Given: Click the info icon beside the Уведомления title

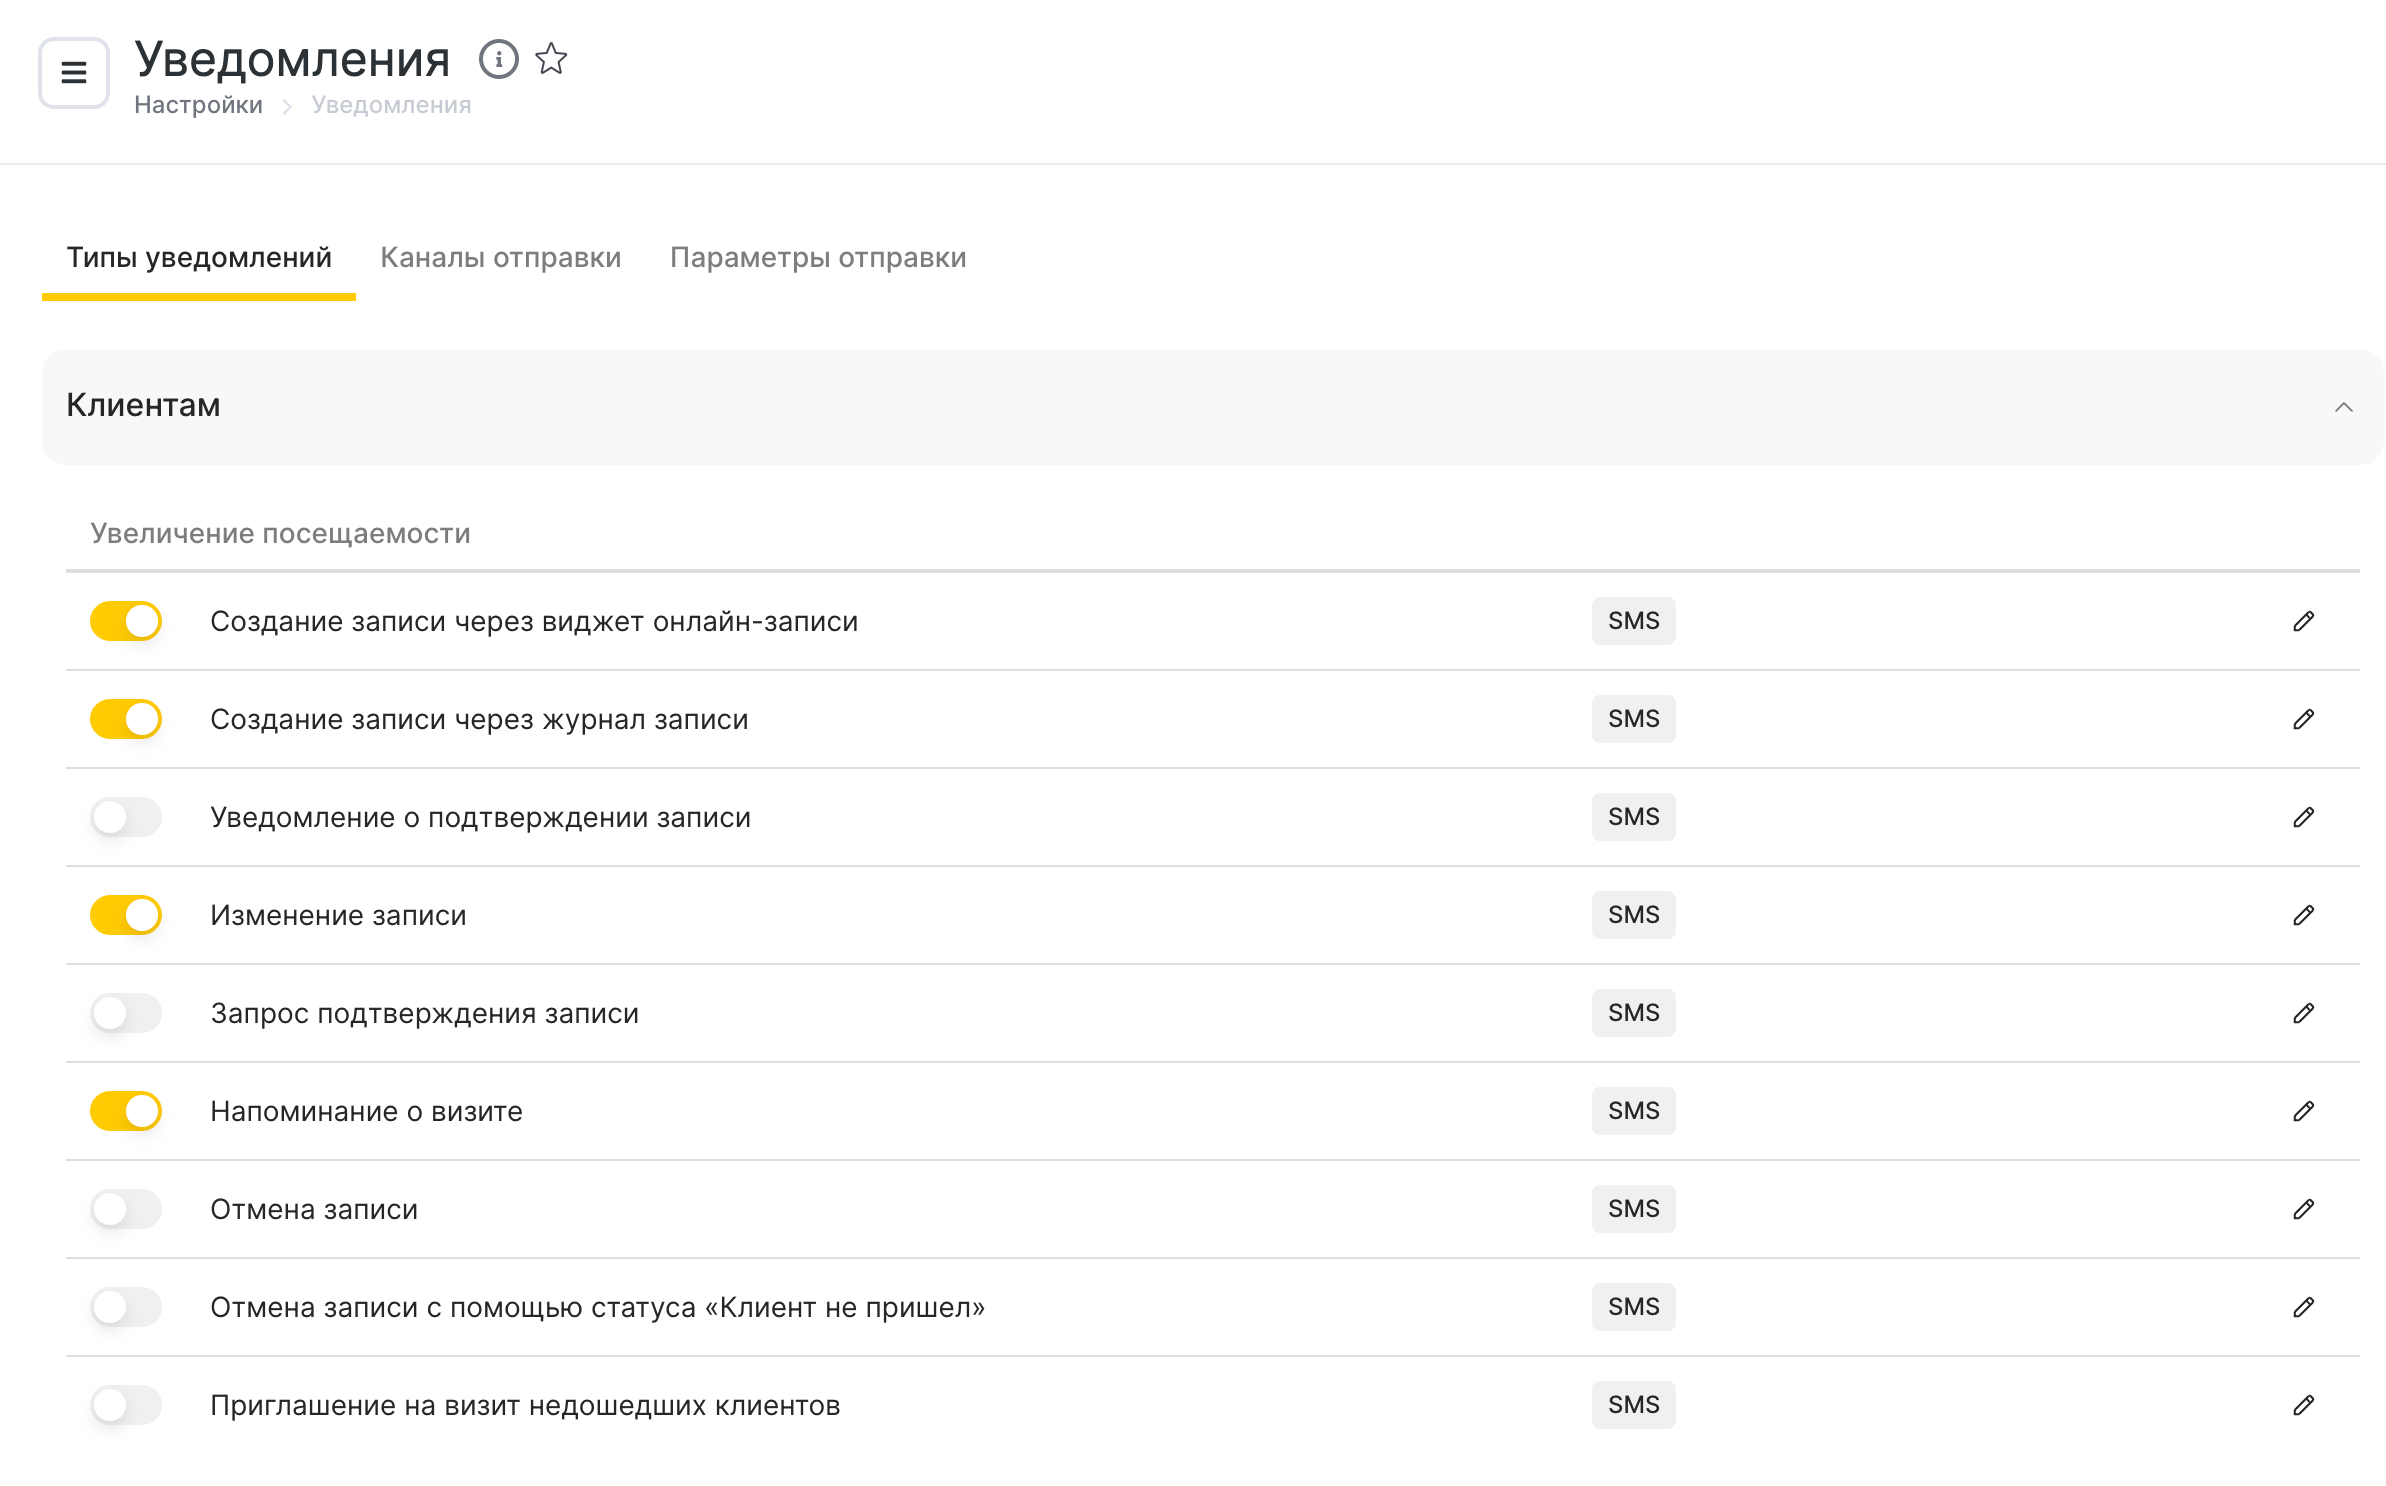Looking at the screenshot, I should [498, 59].
